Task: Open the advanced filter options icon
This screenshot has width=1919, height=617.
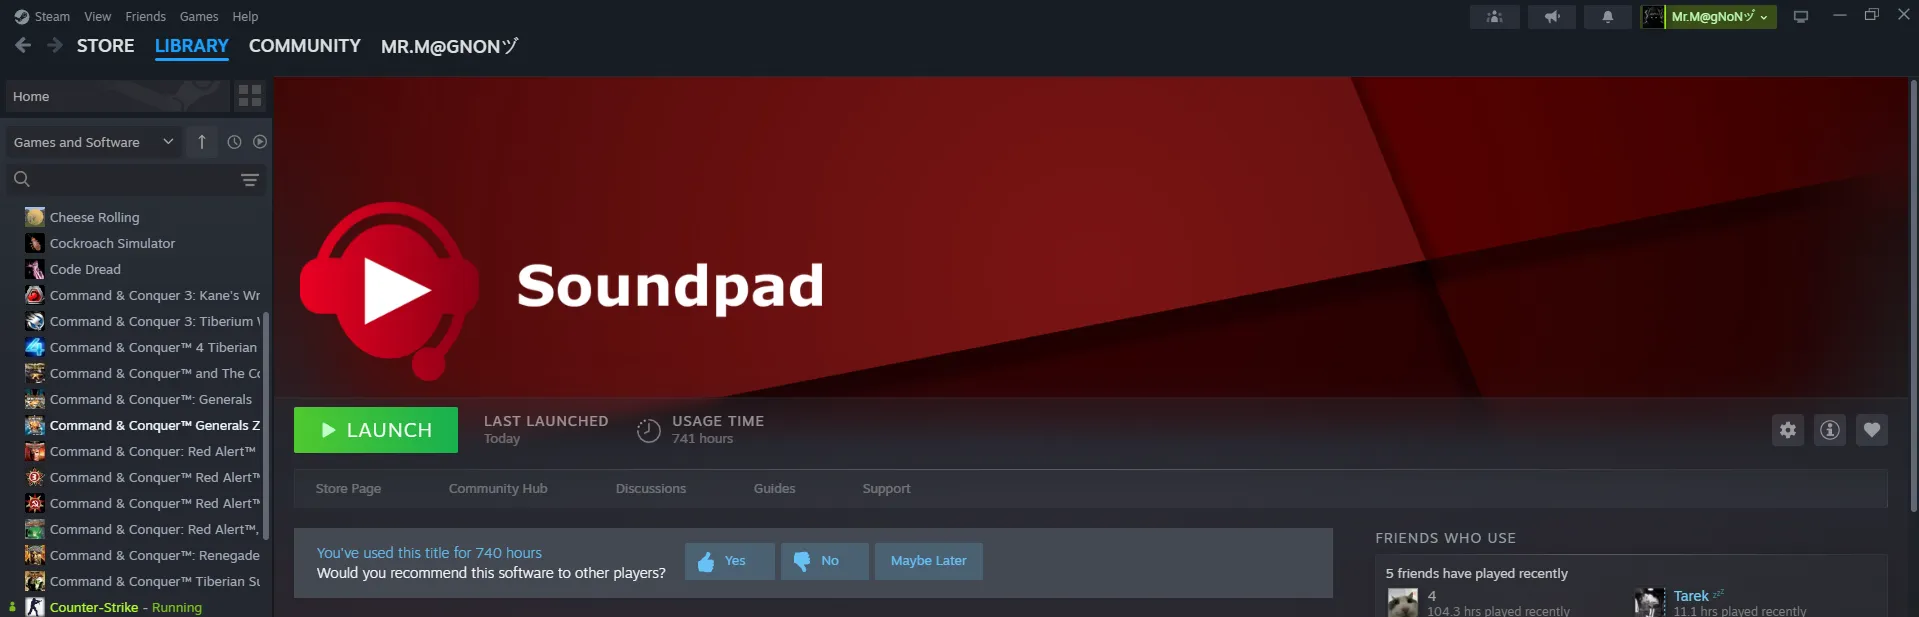Action: [250, 179]
